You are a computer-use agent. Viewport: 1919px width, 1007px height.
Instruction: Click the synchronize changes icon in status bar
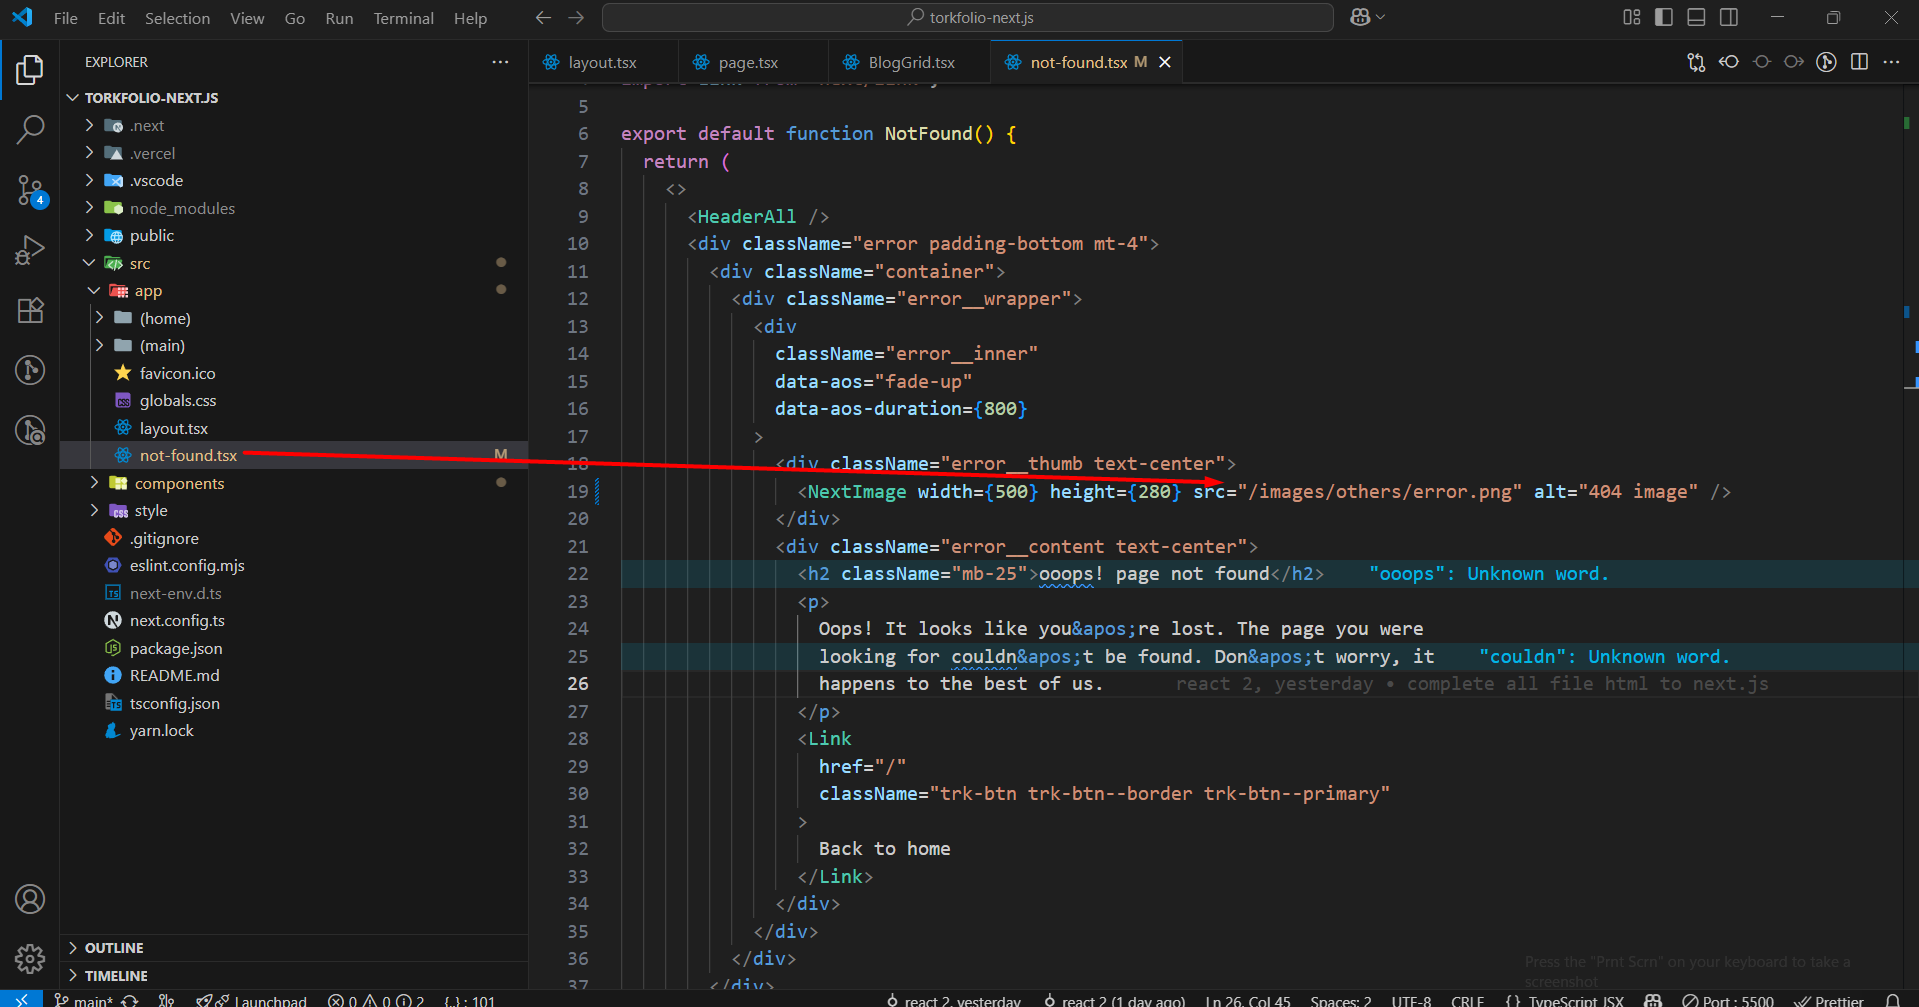coord(130,1000)
